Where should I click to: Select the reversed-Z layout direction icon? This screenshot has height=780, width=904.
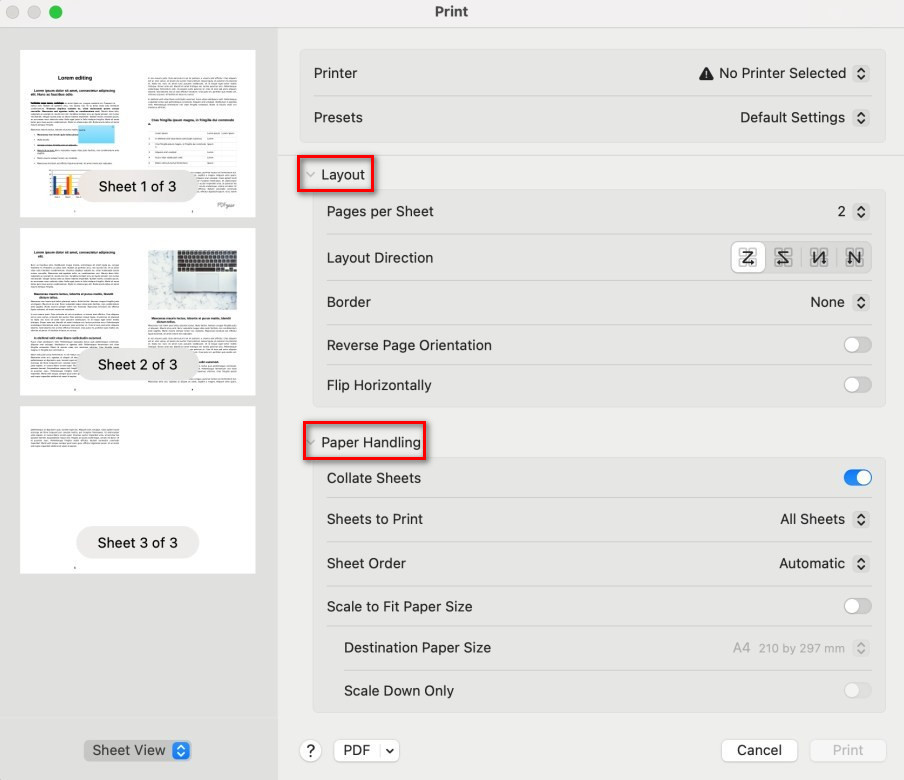pyautogui.click(x=783, y=257)
